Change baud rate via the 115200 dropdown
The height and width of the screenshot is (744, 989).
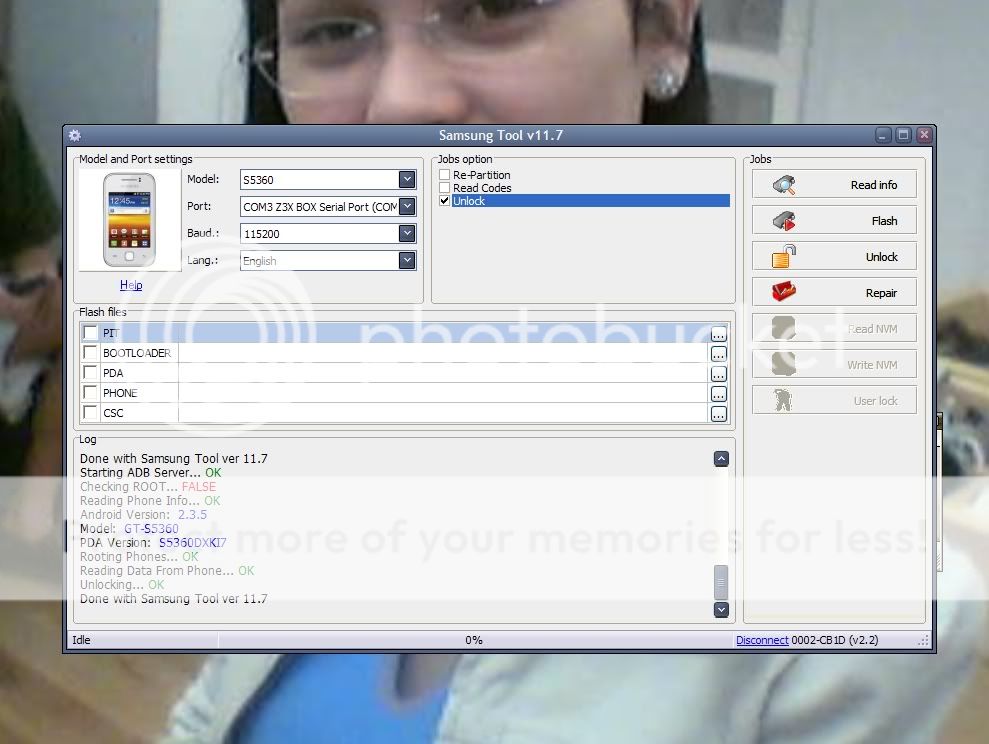point(407,233)
